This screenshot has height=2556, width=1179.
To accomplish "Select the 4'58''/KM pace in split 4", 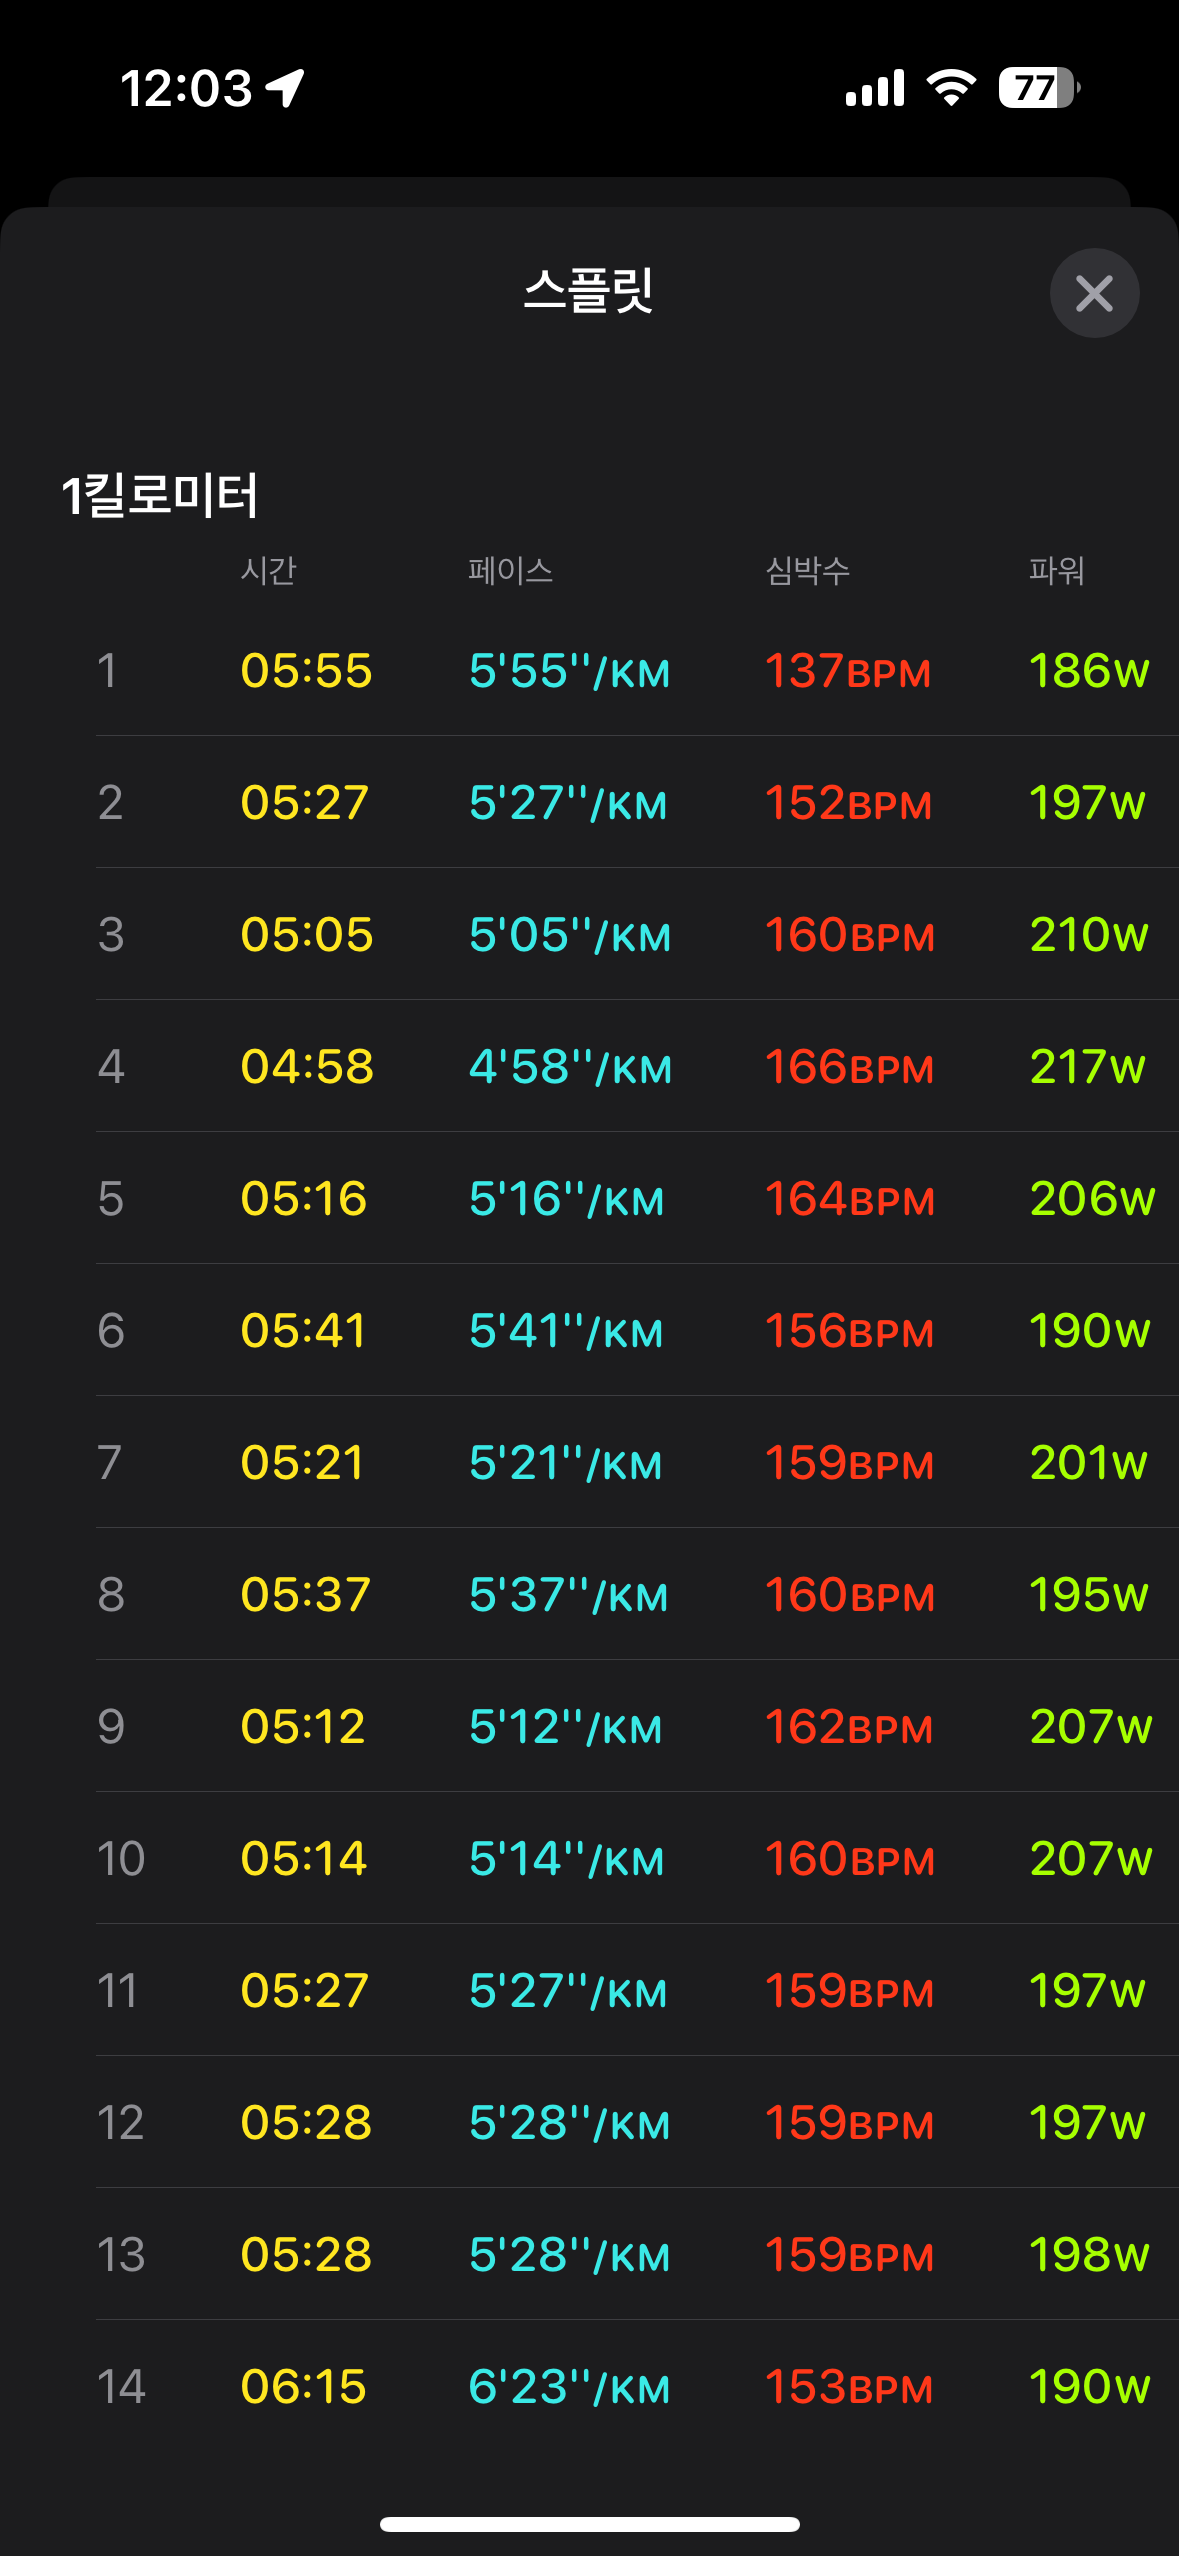I will point(570,1067).
